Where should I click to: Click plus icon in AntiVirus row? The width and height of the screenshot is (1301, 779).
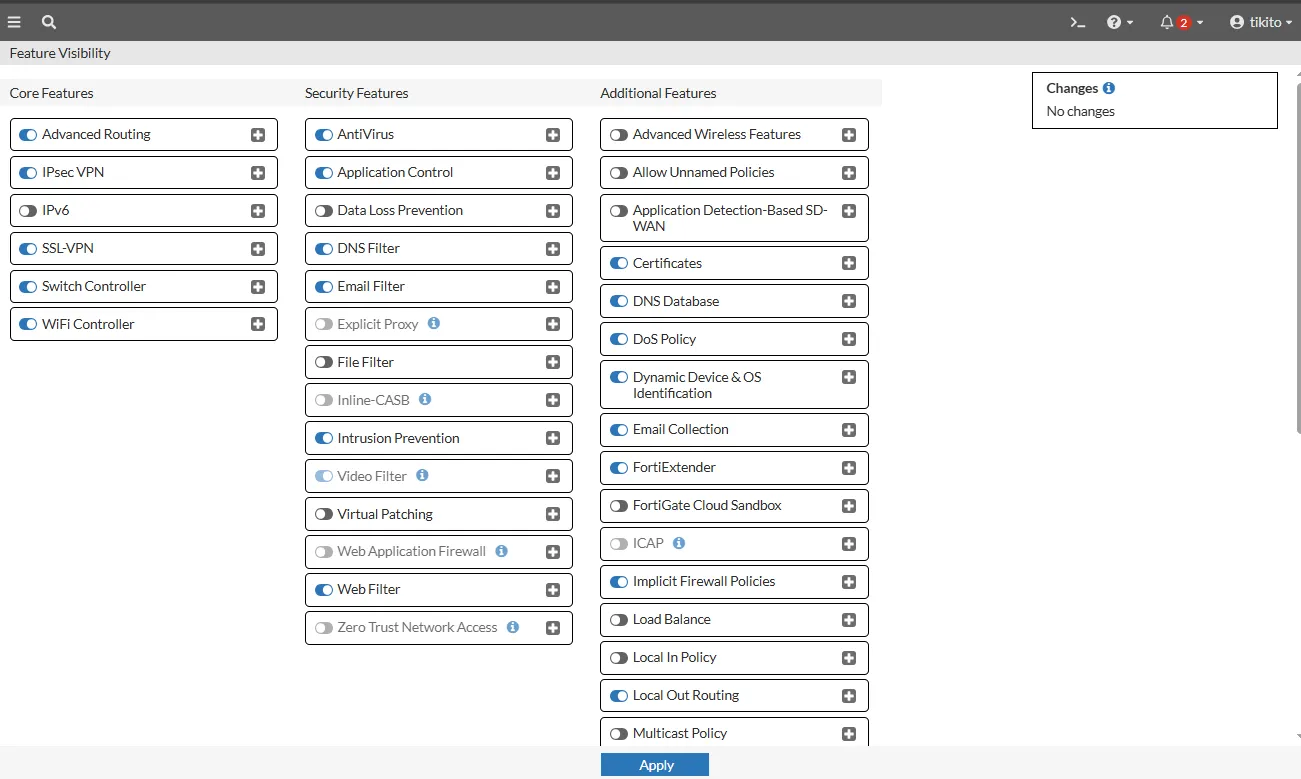[x=553, y=135]
